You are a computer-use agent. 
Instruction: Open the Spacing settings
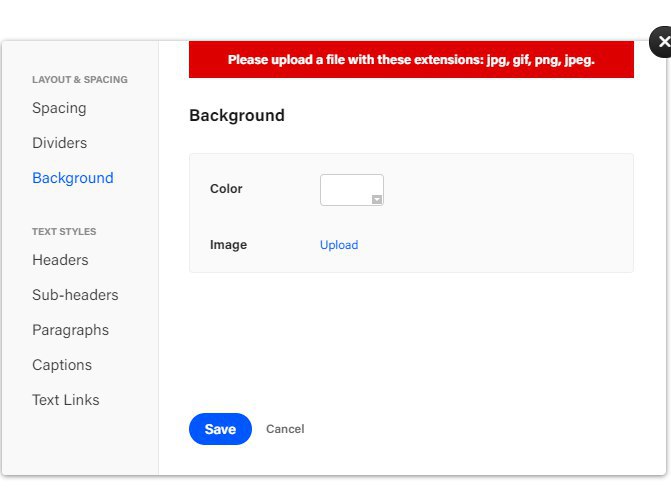(x=59, y=108)
